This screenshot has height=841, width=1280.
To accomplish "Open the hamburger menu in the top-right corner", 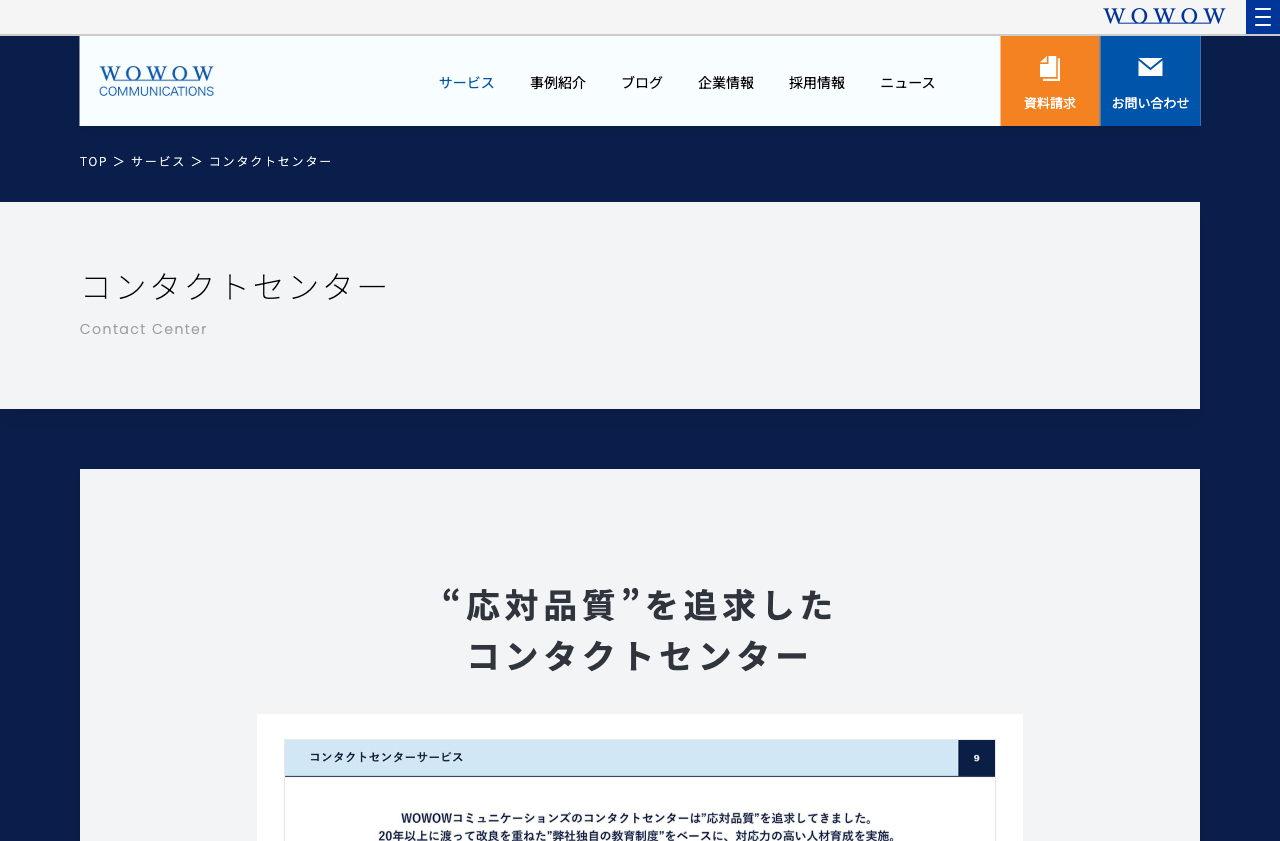I will [1262, 16].
